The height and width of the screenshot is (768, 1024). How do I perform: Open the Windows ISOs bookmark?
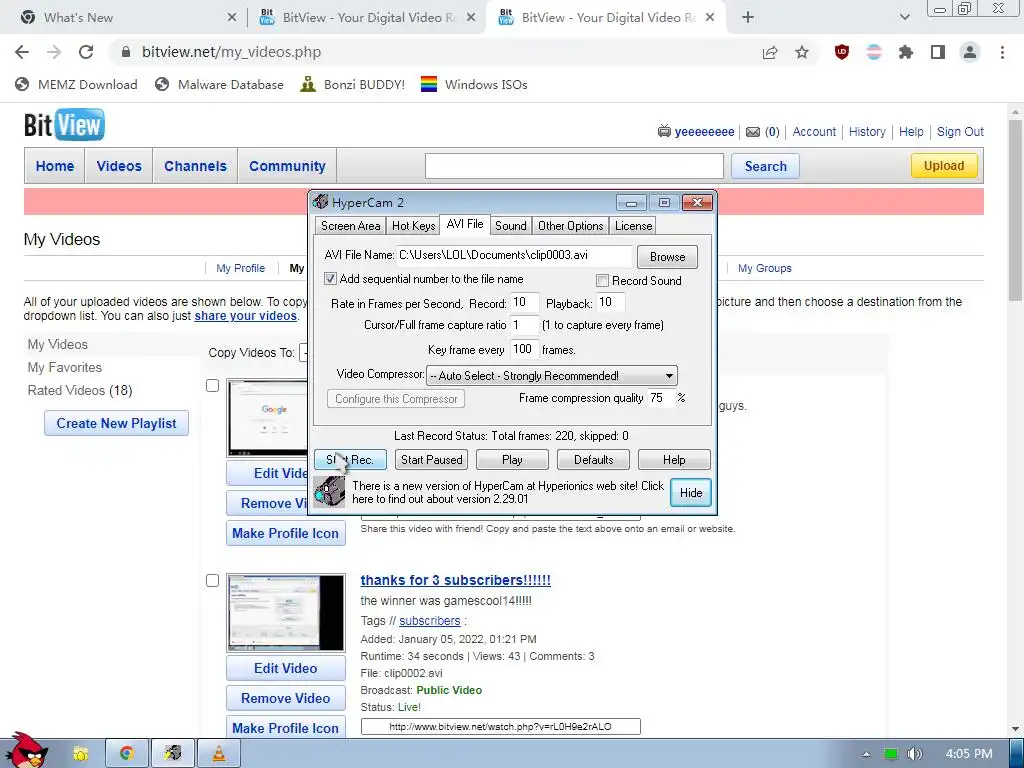pos(473,84)
